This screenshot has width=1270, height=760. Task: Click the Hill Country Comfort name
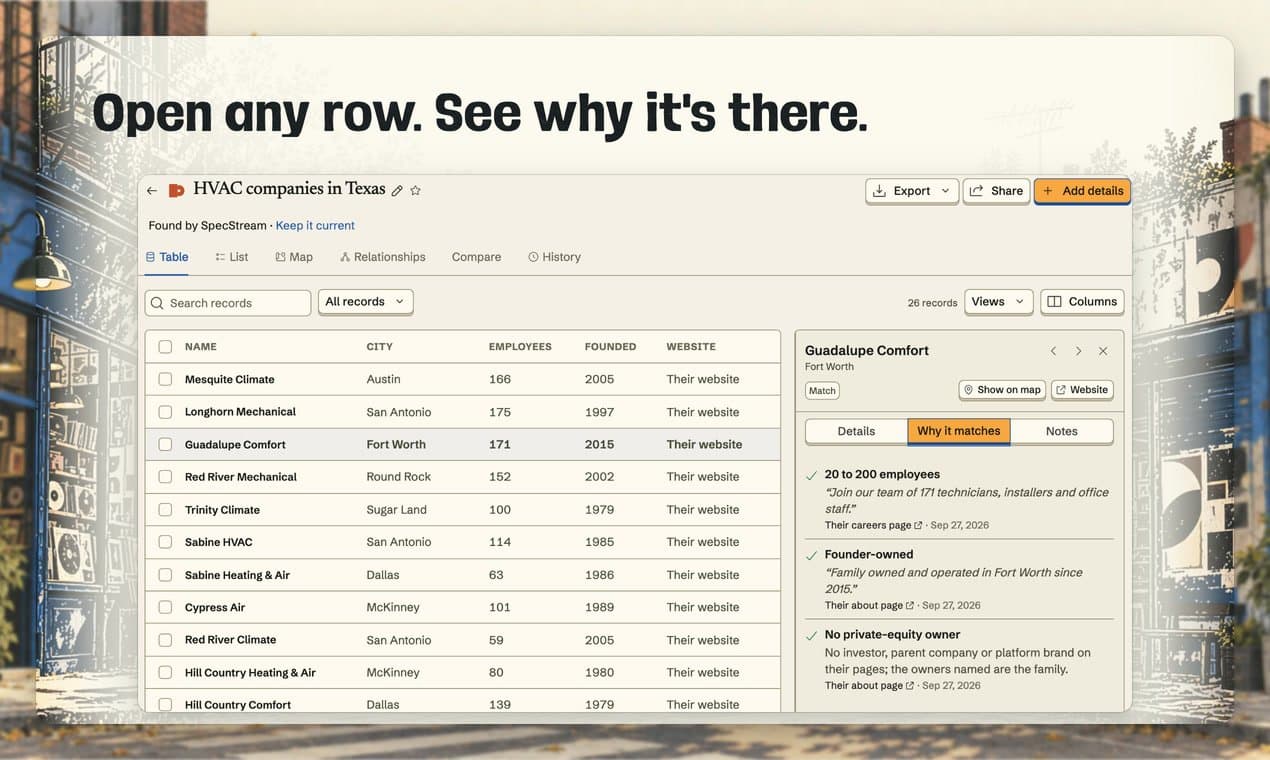tap(238, 704)
